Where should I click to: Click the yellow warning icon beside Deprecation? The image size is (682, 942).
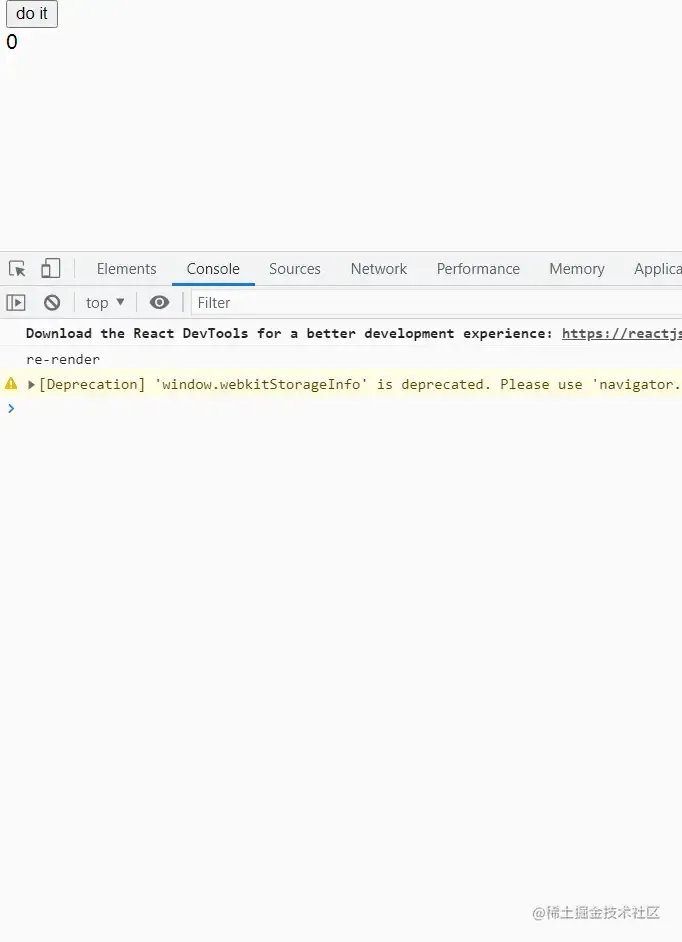[x=11, y=383]
